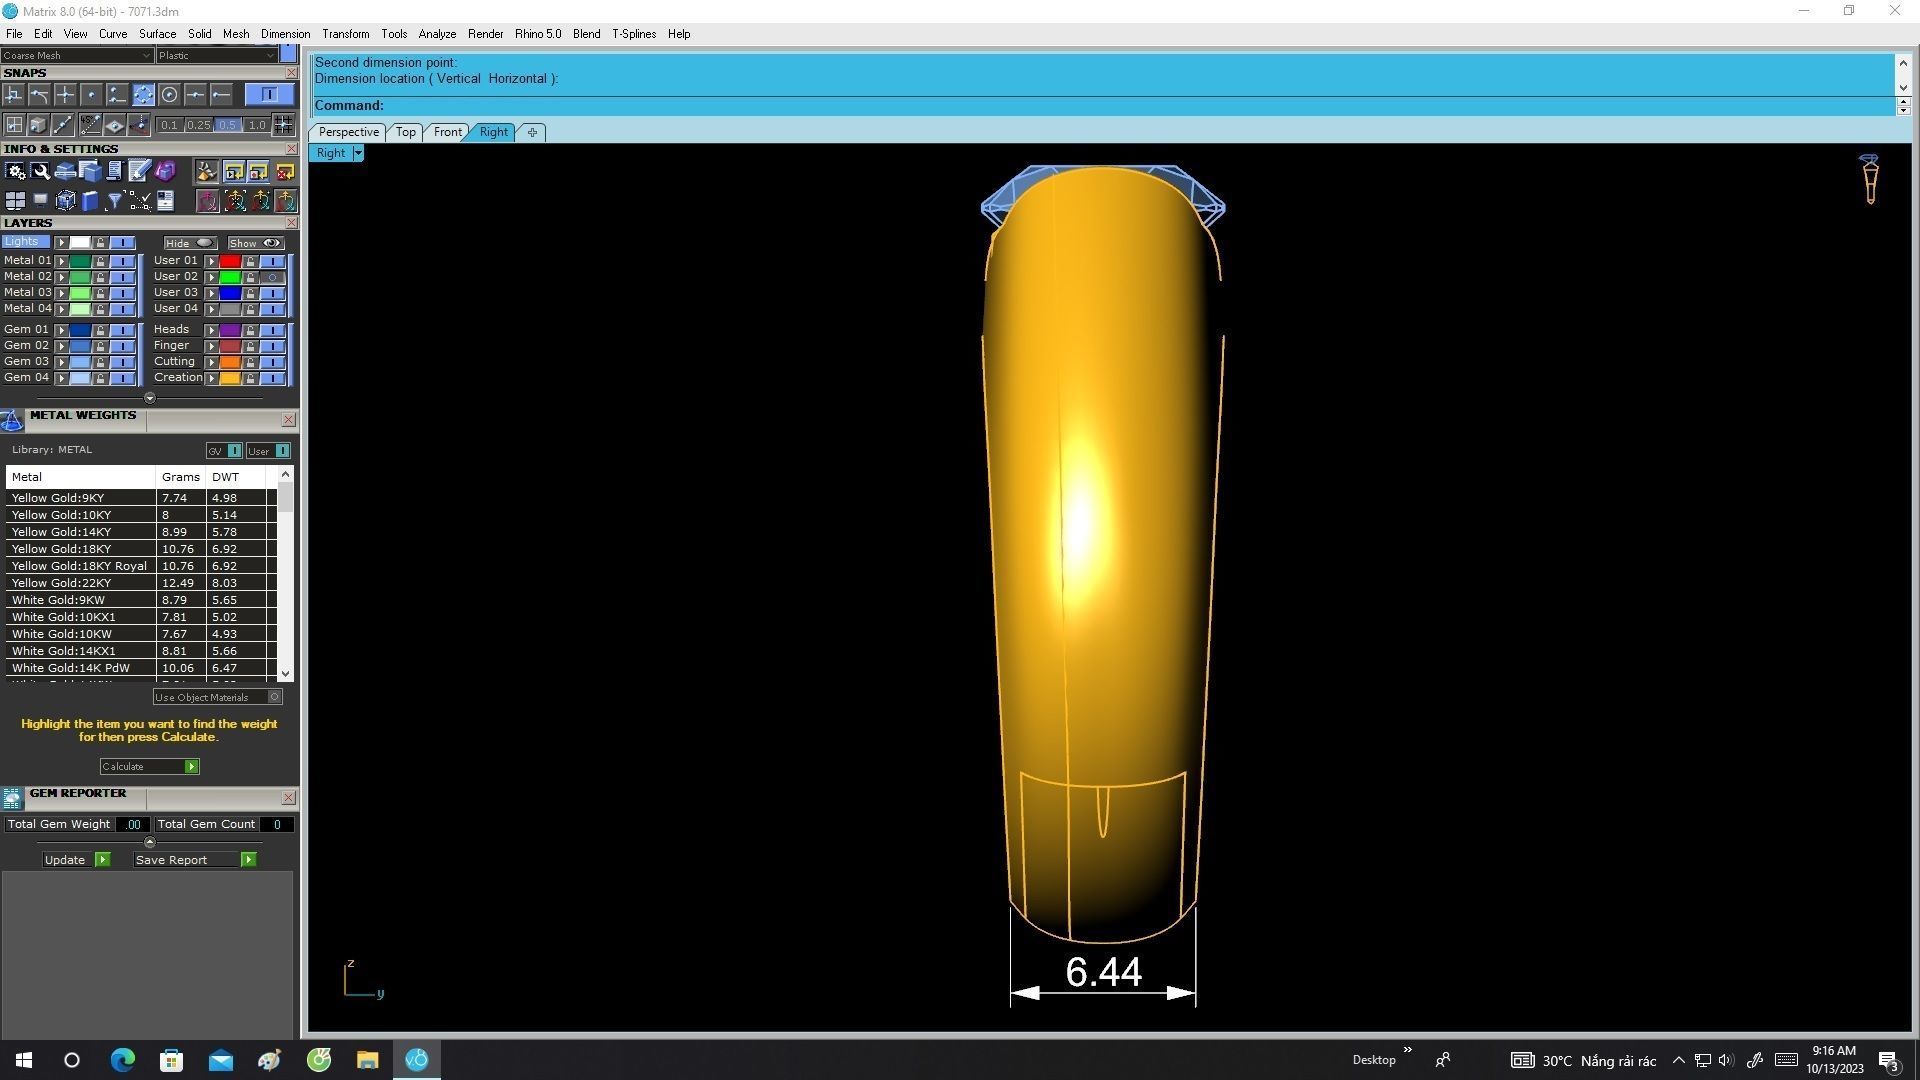1920x1080 pixels.
Task: Open the Coarse Mesh dropdown
Action: (76, 56)
